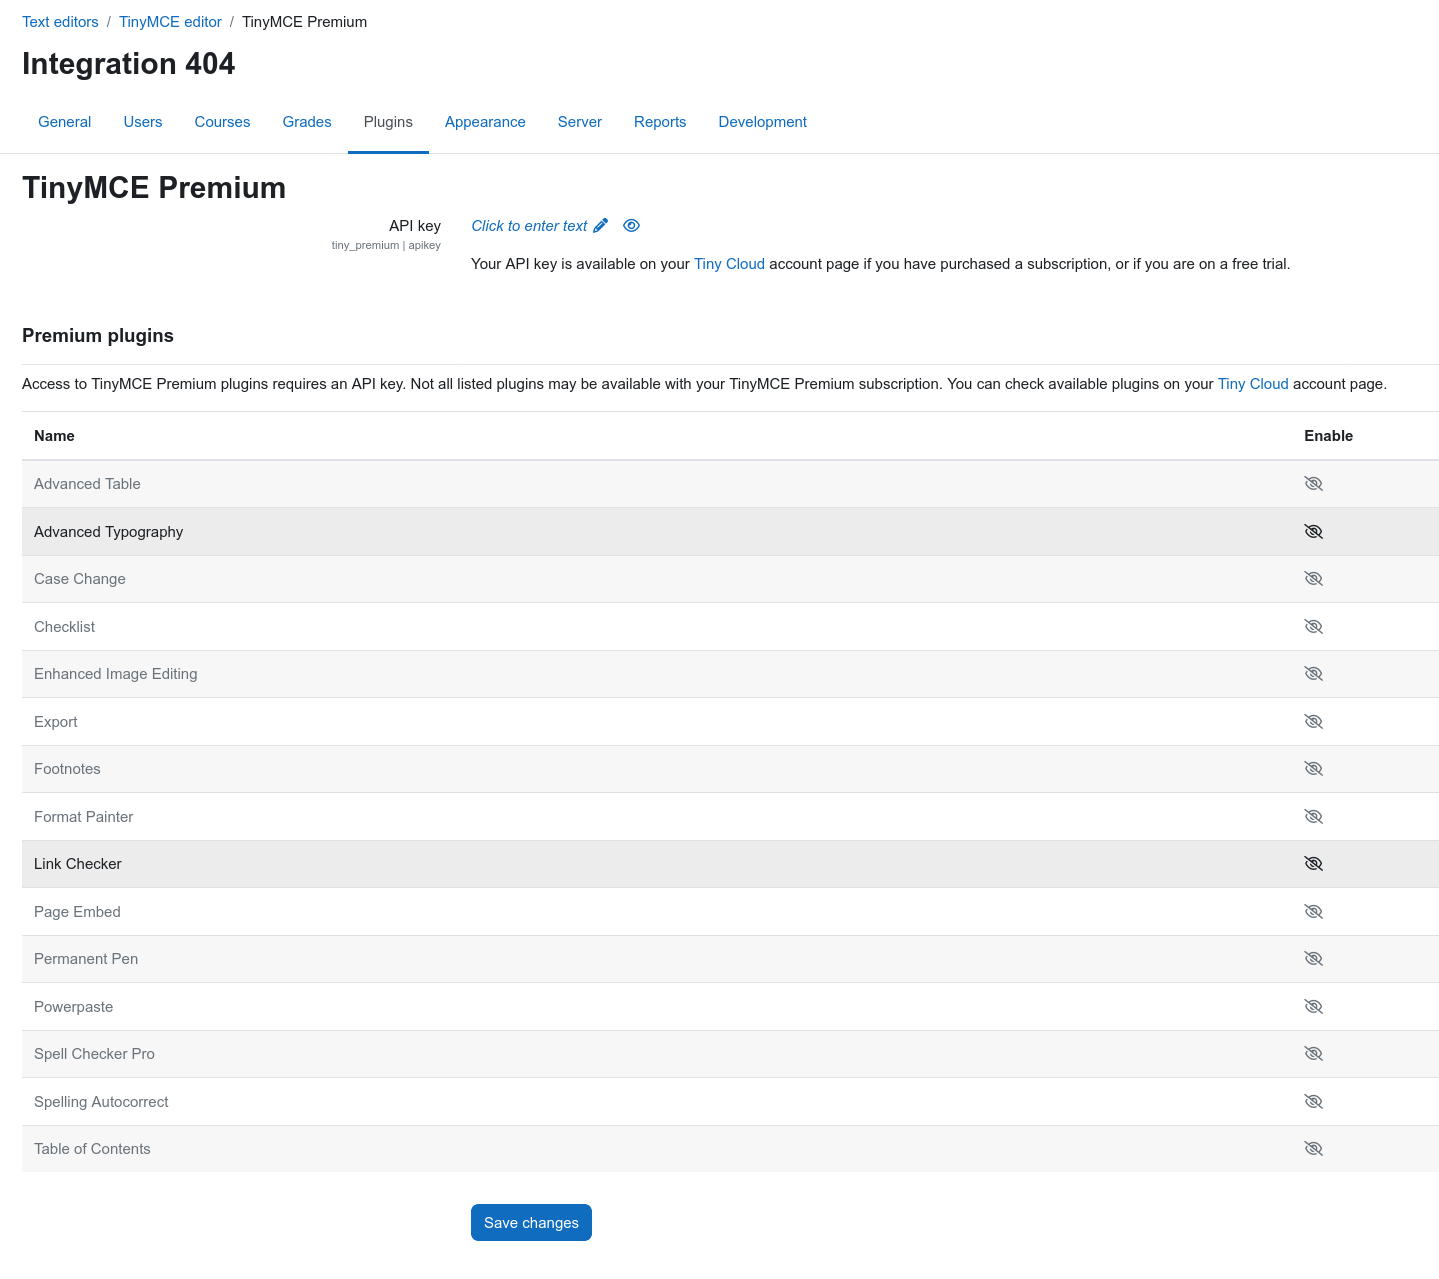The image size is (1439, 1279).
Task: Select the Plugins tab
Action: 388,122
